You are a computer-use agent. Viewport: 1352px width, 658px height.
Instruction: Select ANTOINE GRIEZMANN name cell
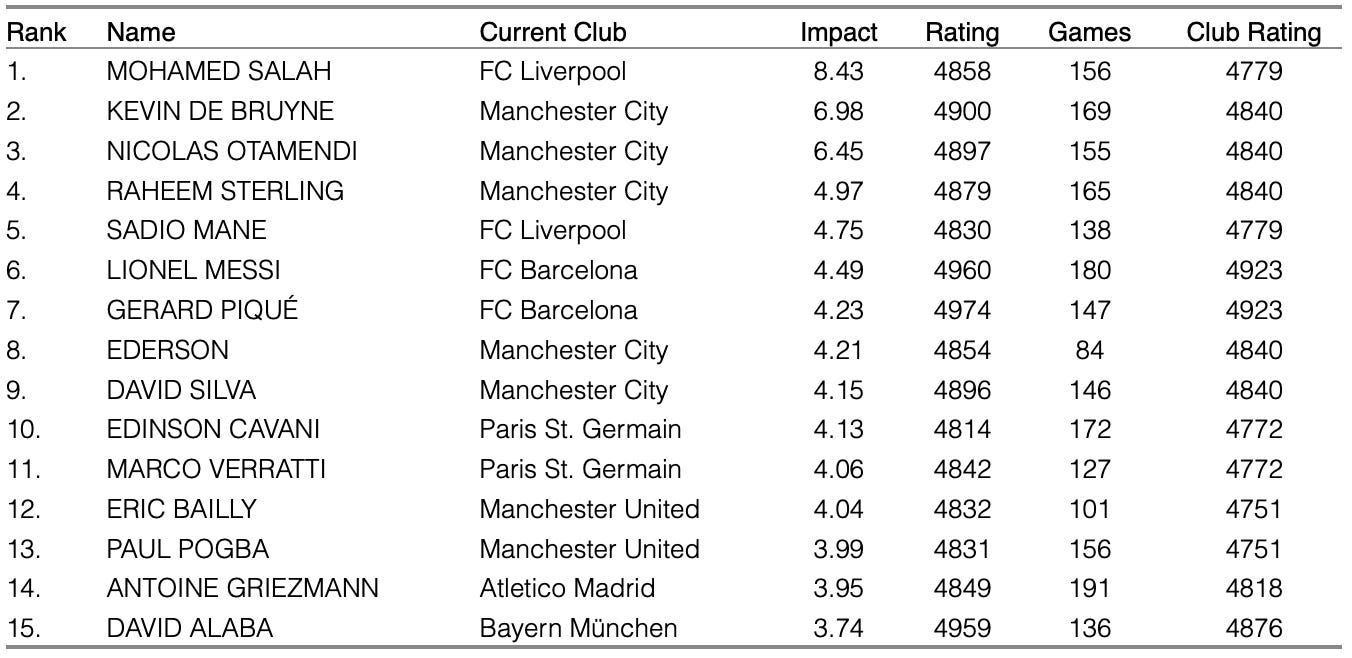242,588
